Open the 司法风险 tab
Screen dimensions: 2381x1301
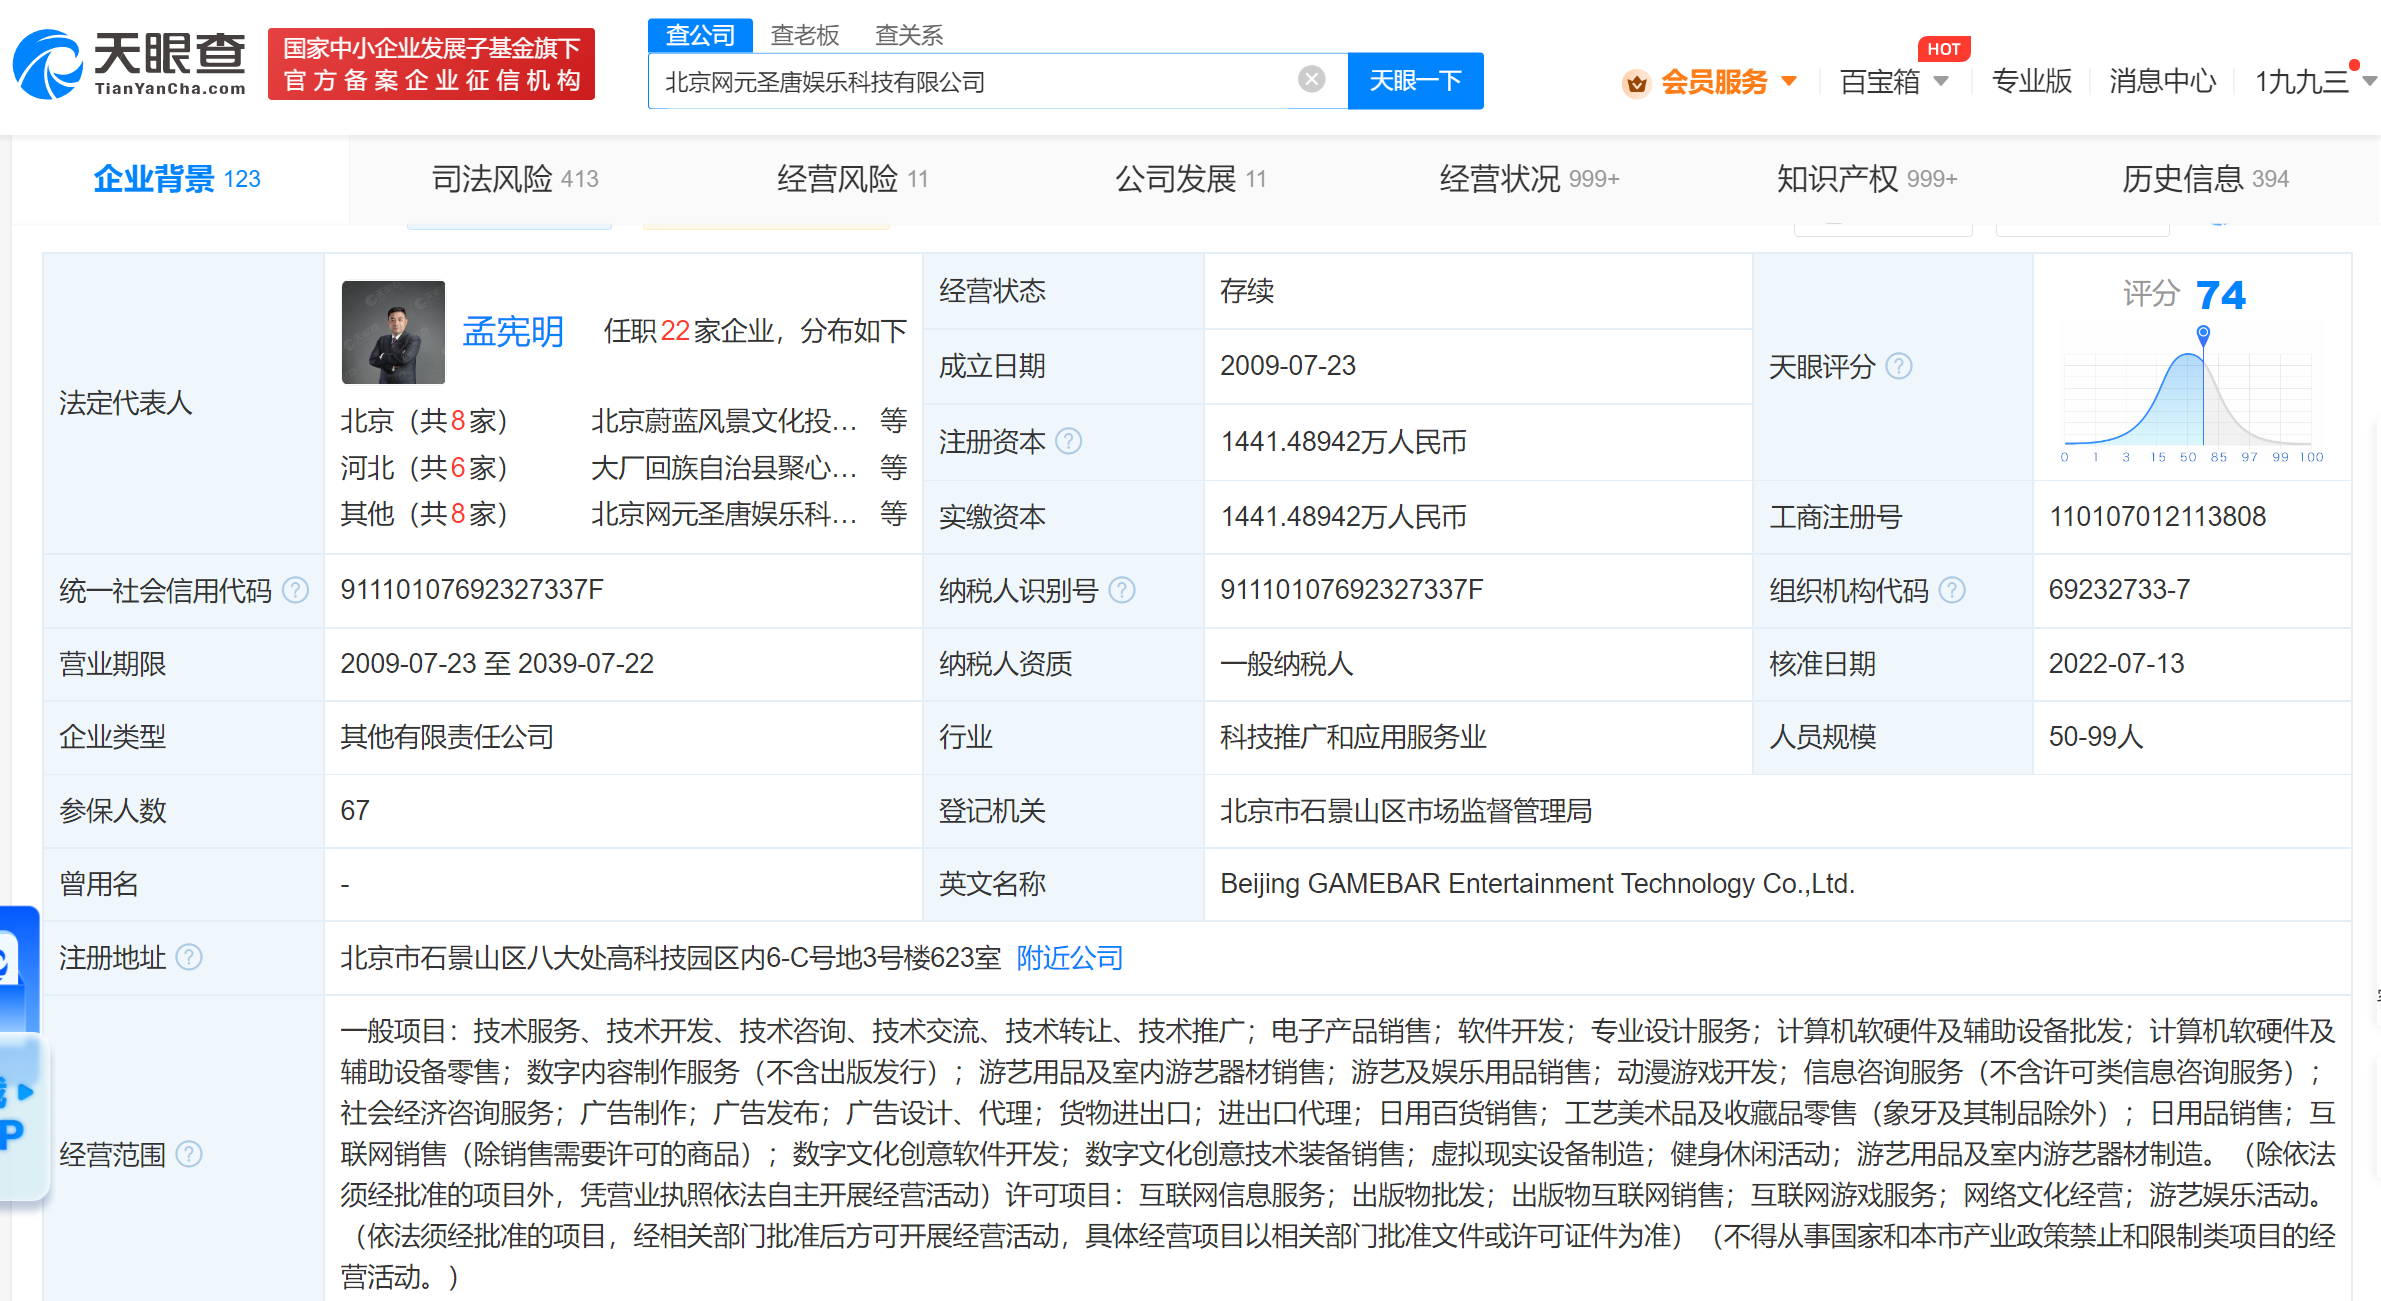point(515,179)
